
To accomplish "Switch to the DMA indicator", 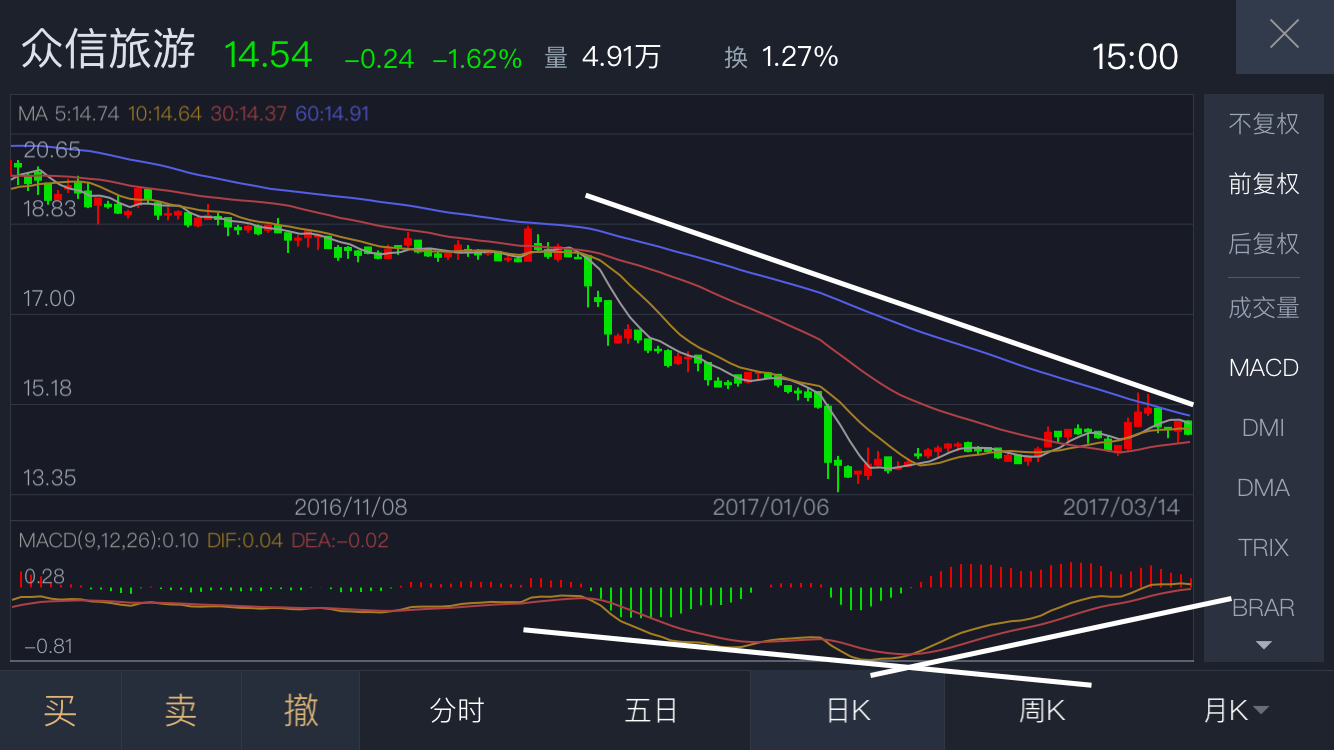I will point(1264,488).
